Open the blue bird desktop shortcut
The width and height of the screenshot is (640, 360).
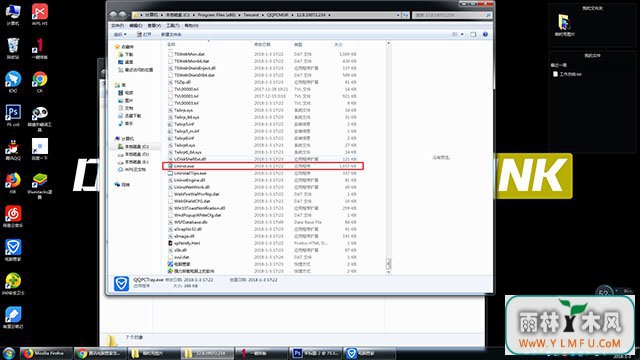pos(13,81)
